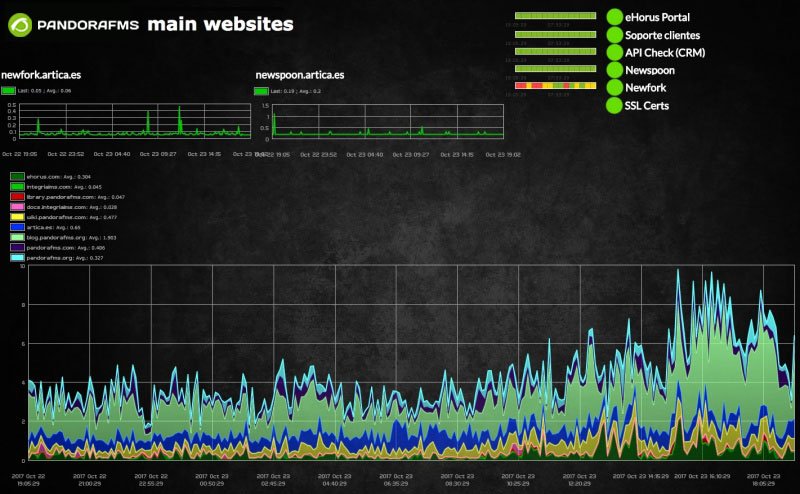Open the SSL Certs status circle
Image resolution: width=800 pixels, height=494 pixels.
(x=614, y=105)
